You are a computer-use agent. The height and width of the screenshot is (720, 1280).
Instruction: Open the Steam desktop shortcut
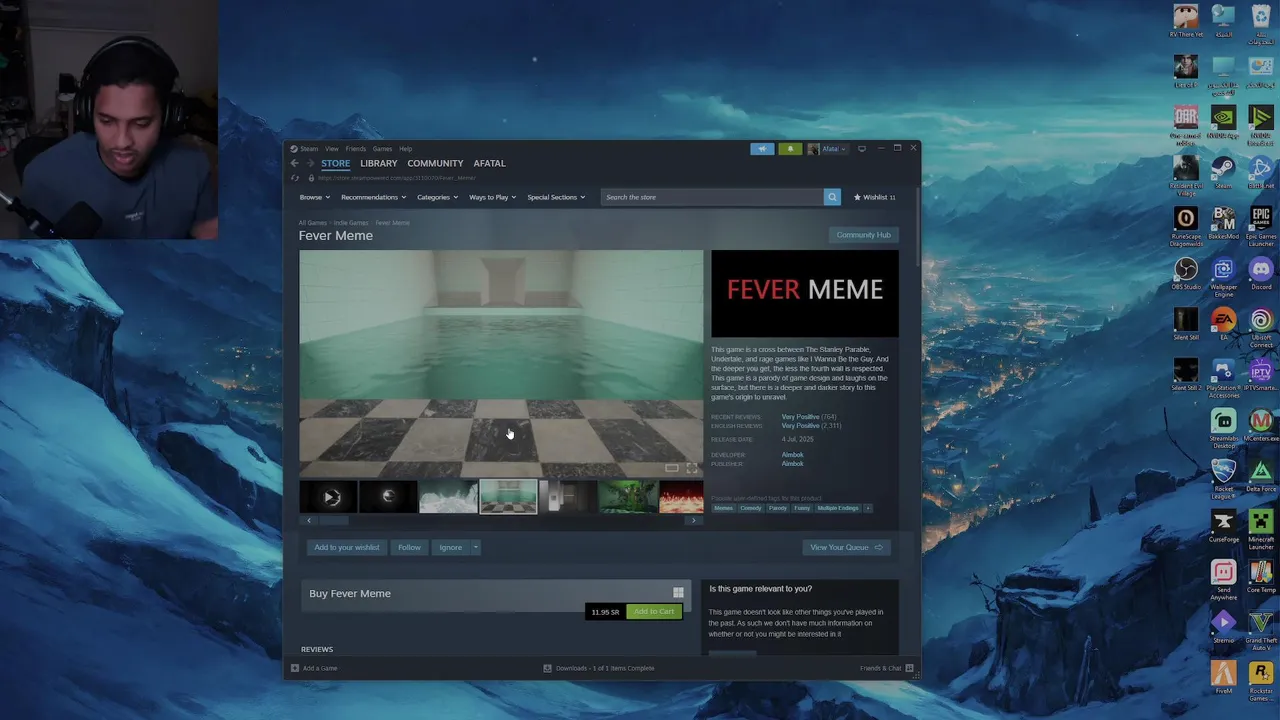[x=1223, y=172]
